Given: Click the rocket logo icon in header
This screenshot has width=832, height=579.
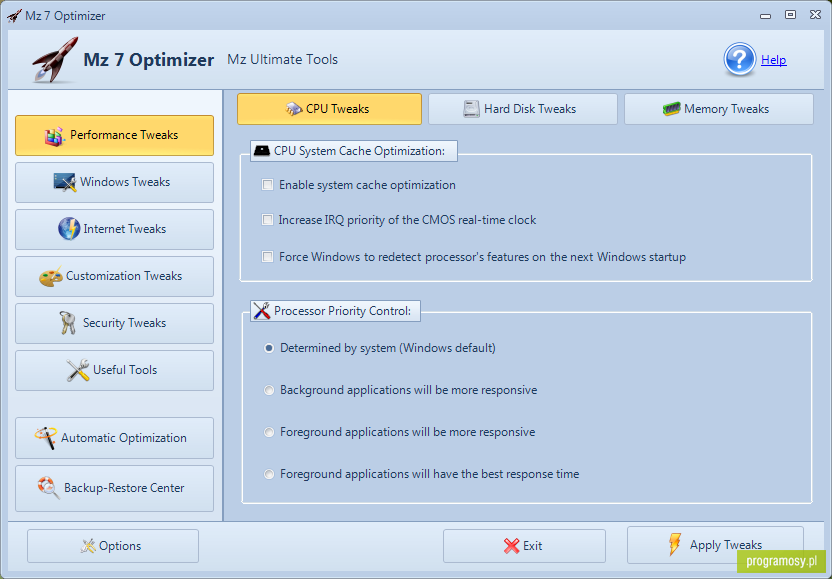Looking at the screenshot, I should click(55, 59).
